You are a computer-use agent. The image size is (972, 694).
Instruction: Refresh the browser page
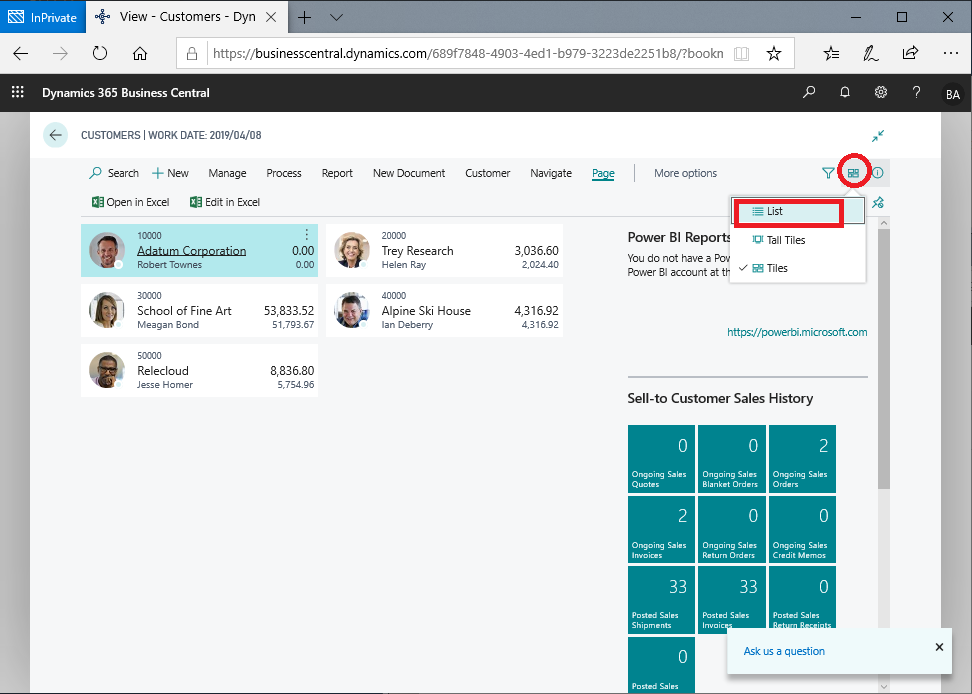pos(100,54)
